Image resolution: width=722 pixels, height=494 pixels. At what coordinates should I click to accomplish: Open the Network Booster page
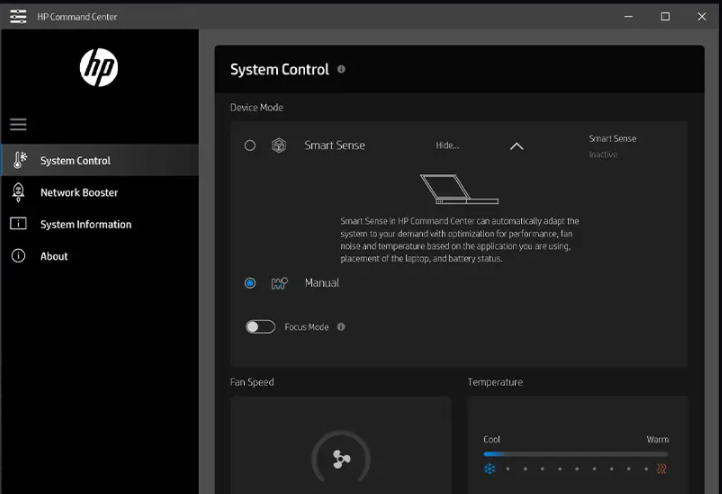coord(79,192)
